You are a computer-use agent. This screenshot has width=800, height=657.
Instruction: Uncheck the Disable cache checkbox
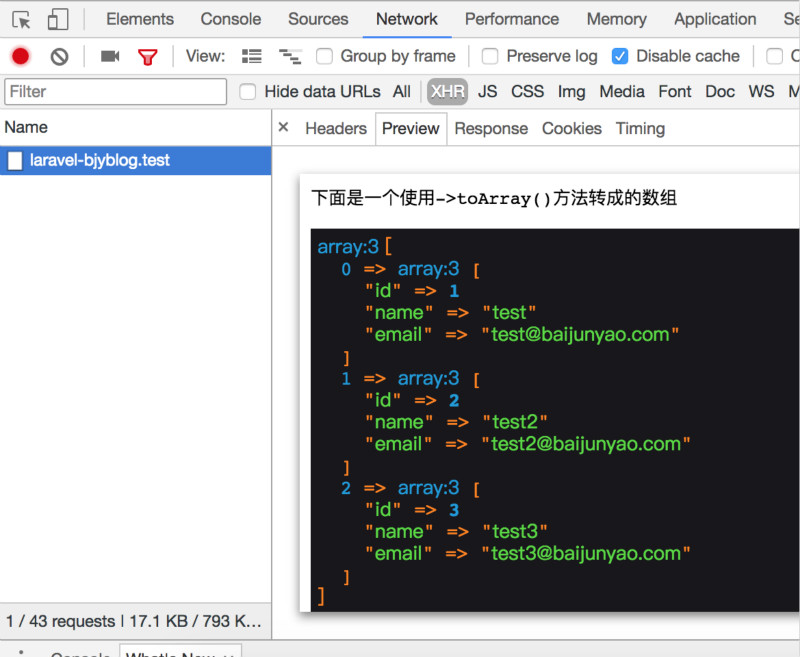[x=620, y=56]
